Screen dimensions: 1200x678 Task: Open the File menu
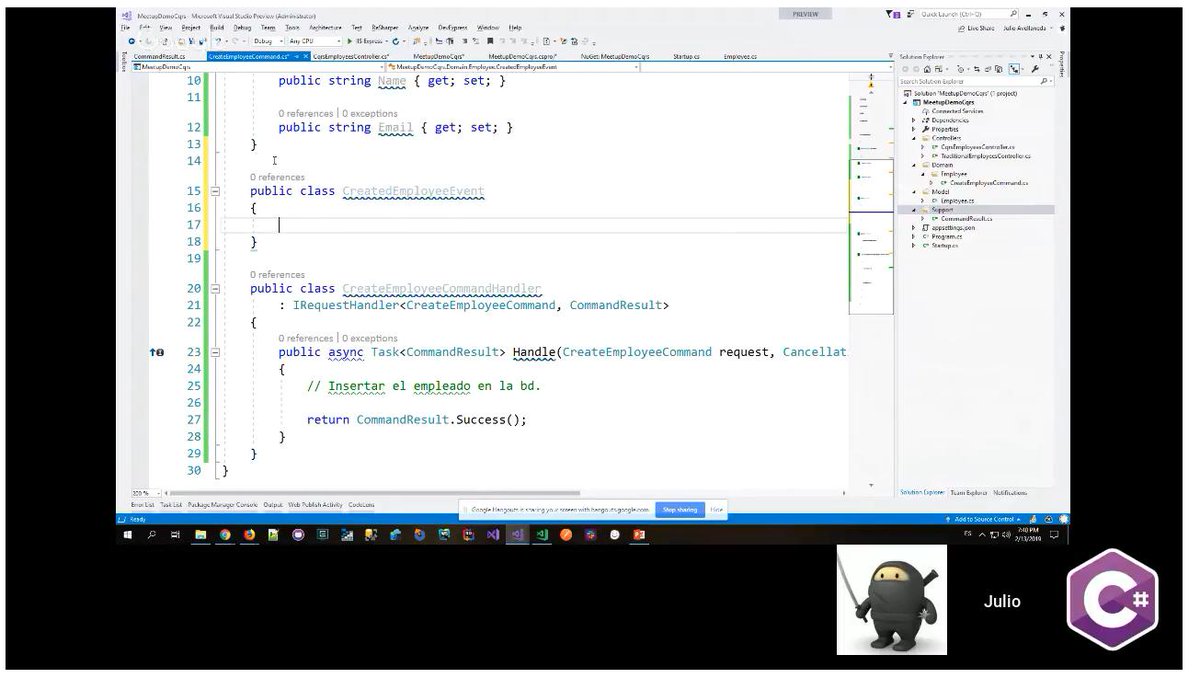pos(126,27)
